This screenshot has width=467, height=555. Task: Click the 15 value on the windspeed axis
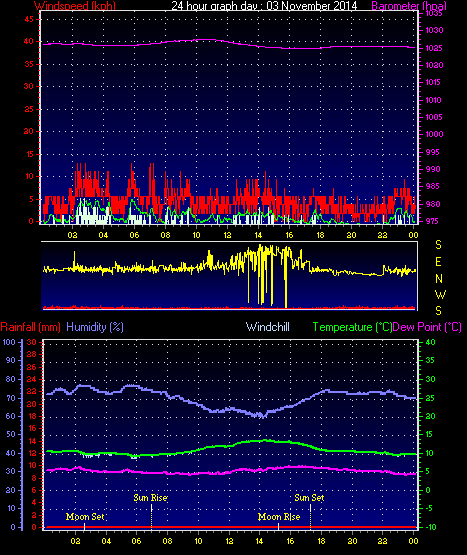29,154
